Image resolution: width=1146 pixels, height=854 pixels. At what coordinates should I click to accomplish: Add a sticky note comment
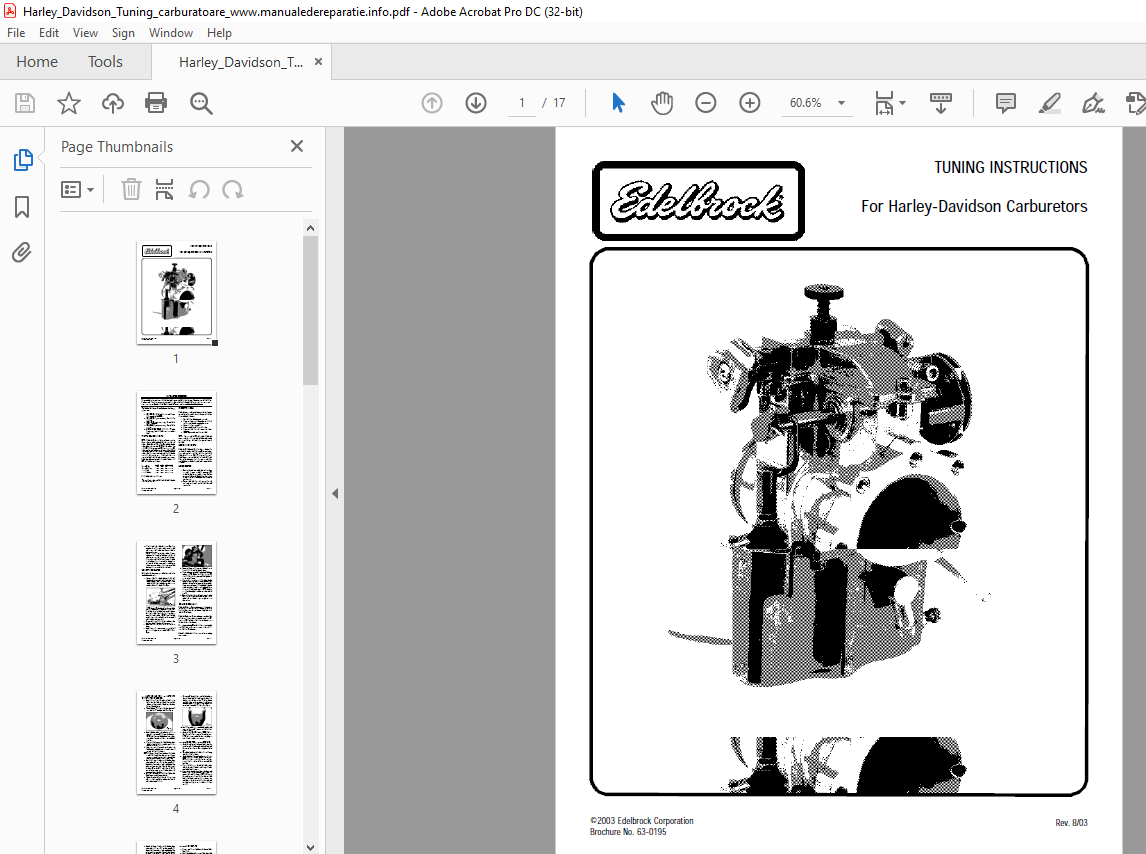(x=1006, y=103)
